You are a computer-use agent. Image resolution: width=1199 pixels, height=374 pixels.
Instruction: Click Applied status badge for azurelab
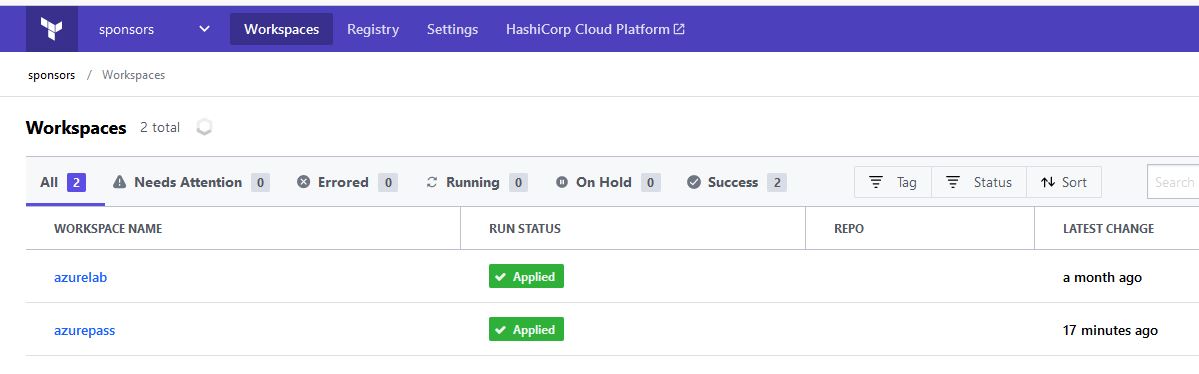[526, 277]
